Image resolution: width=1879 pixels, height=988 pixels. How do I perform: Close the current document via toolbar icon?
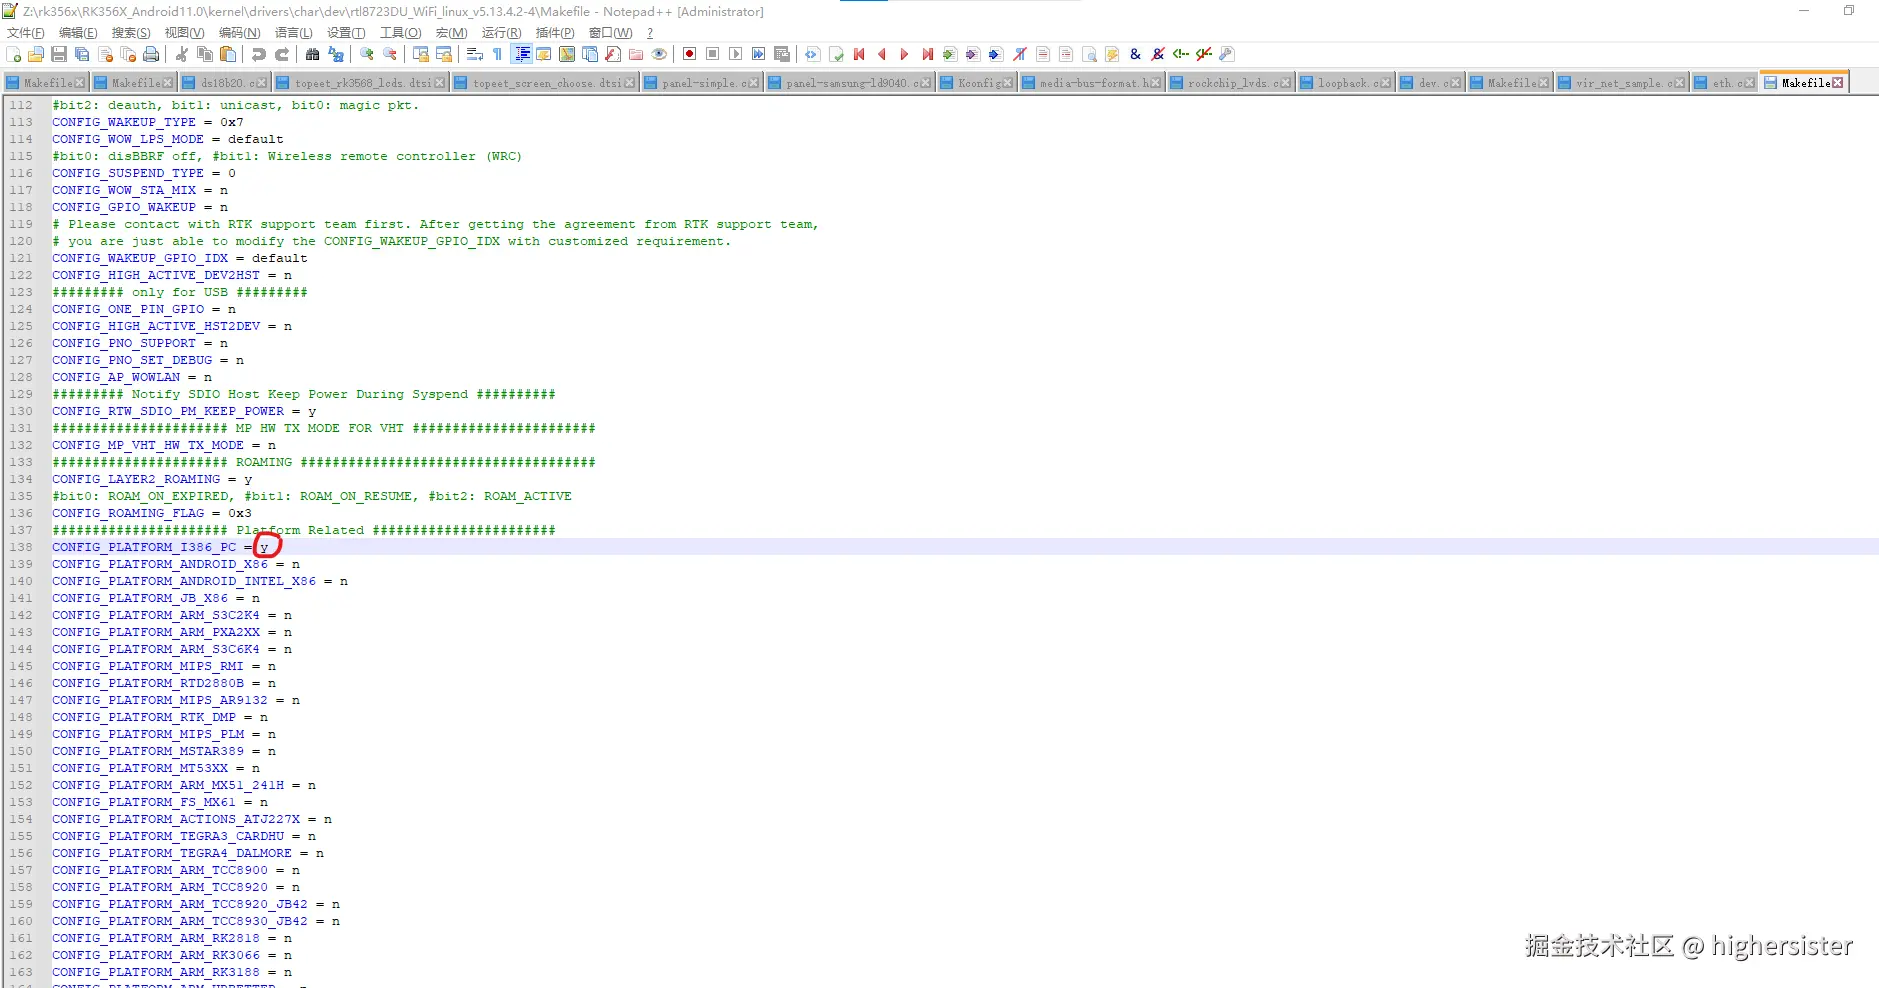coord(105,54)
